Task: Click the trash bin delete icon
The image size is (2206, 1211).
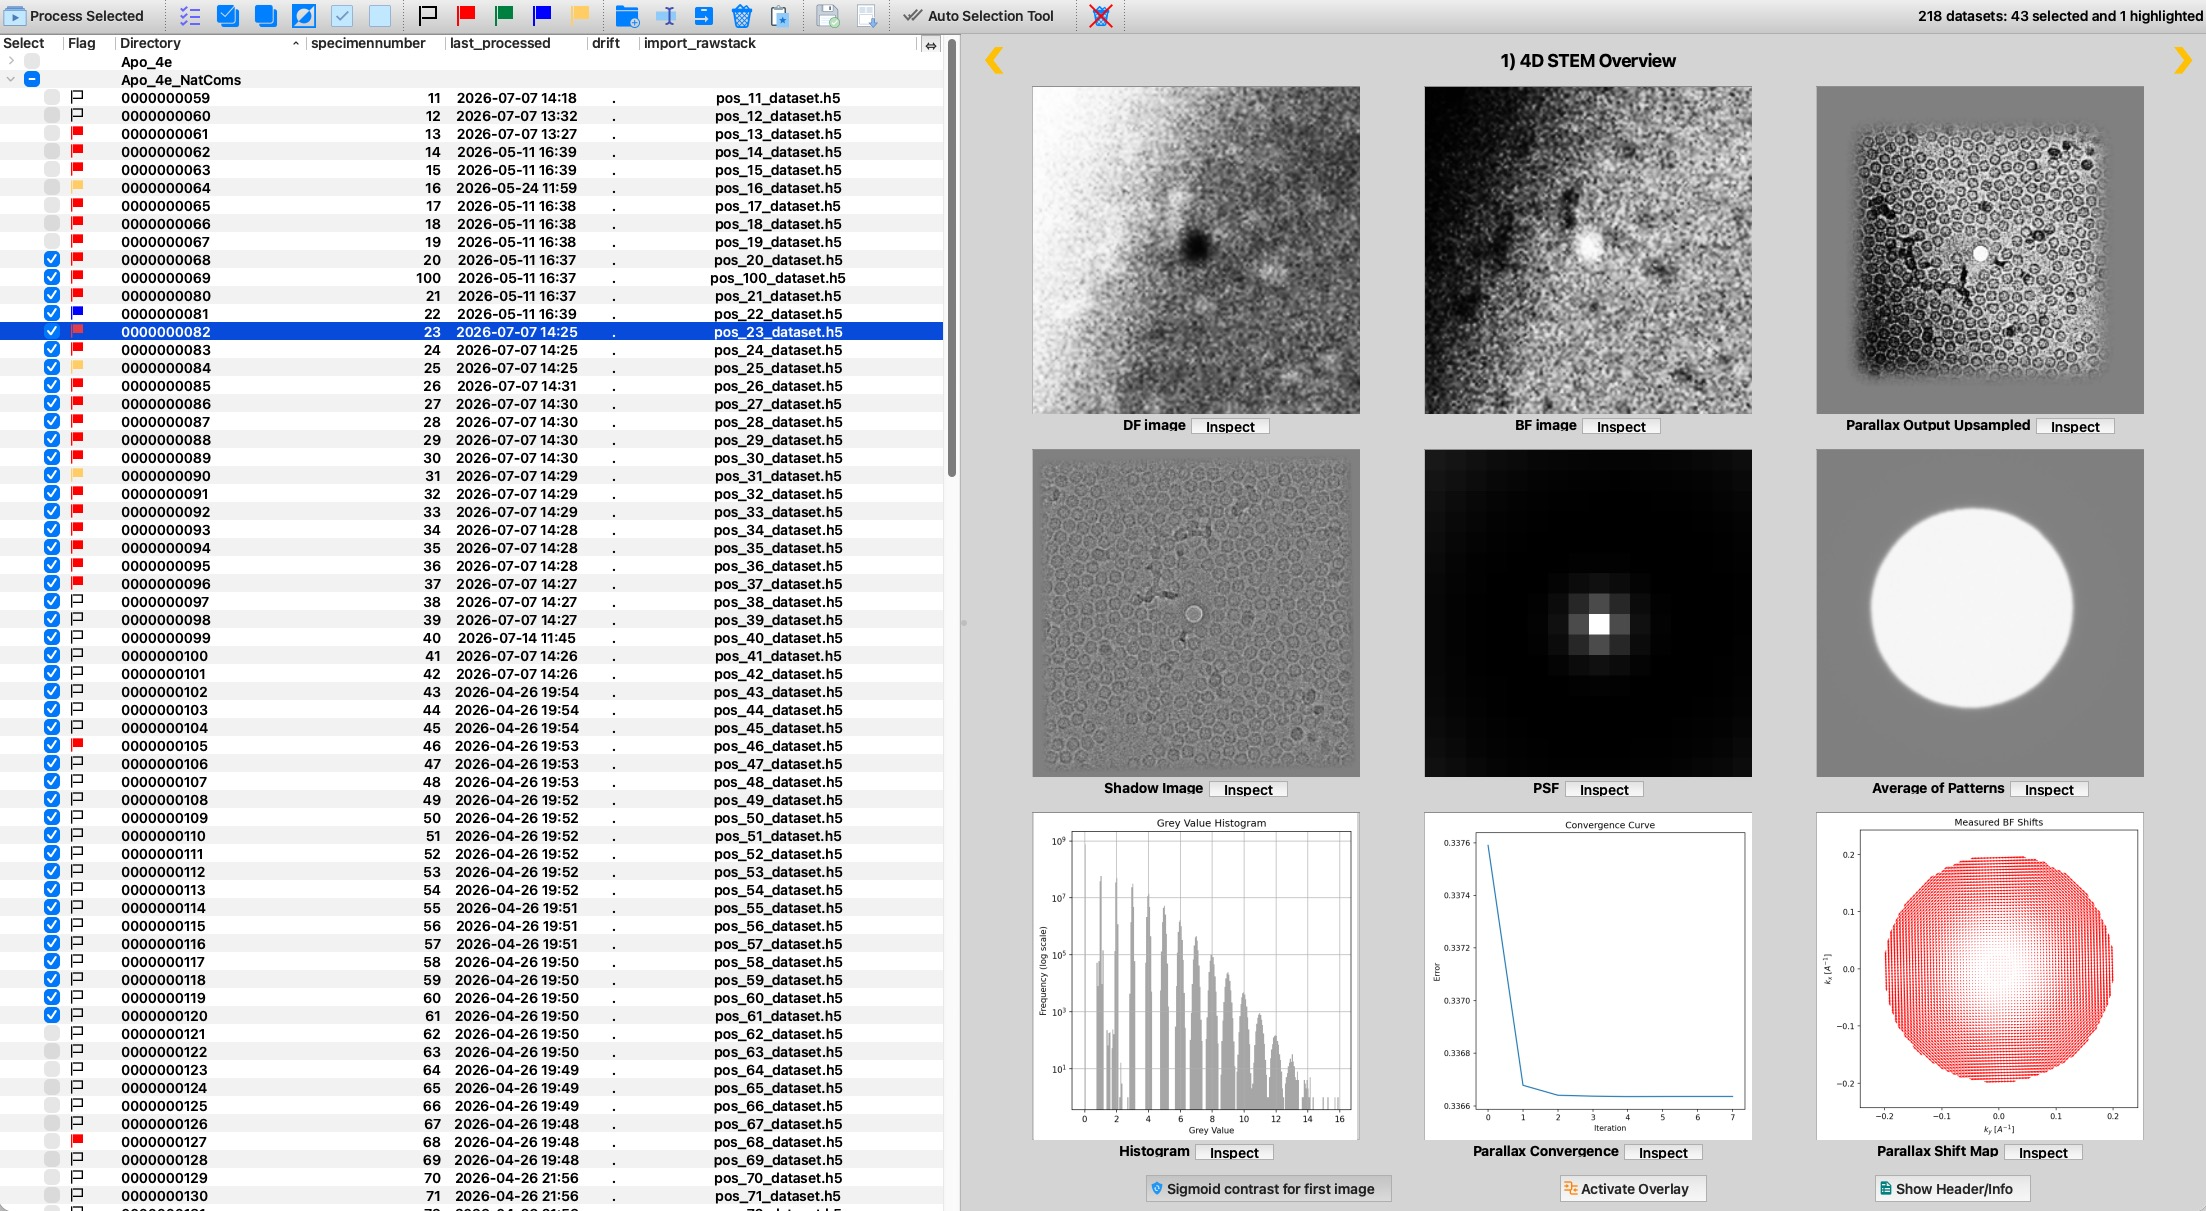Action: [x=741, y=15]
